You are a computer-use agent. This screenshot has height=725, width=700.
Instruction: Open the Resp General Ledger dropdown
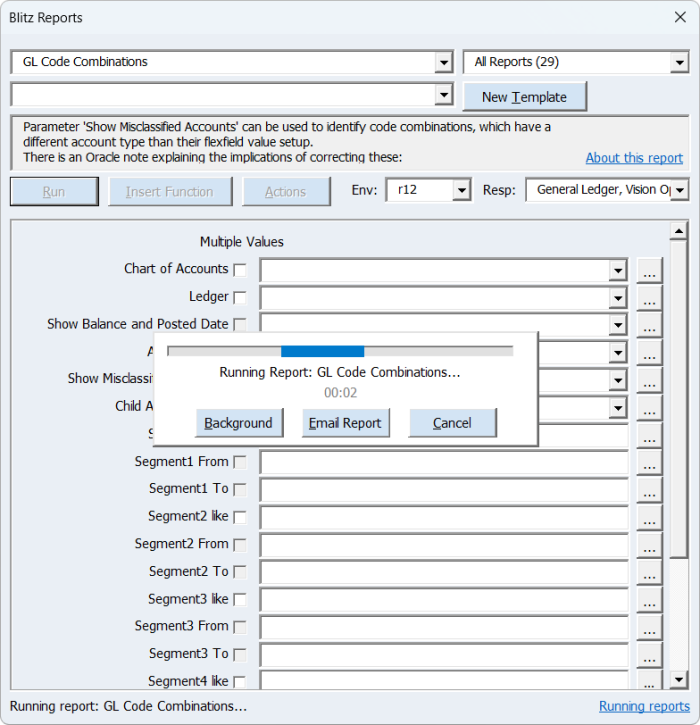click(x=679, y=190)
